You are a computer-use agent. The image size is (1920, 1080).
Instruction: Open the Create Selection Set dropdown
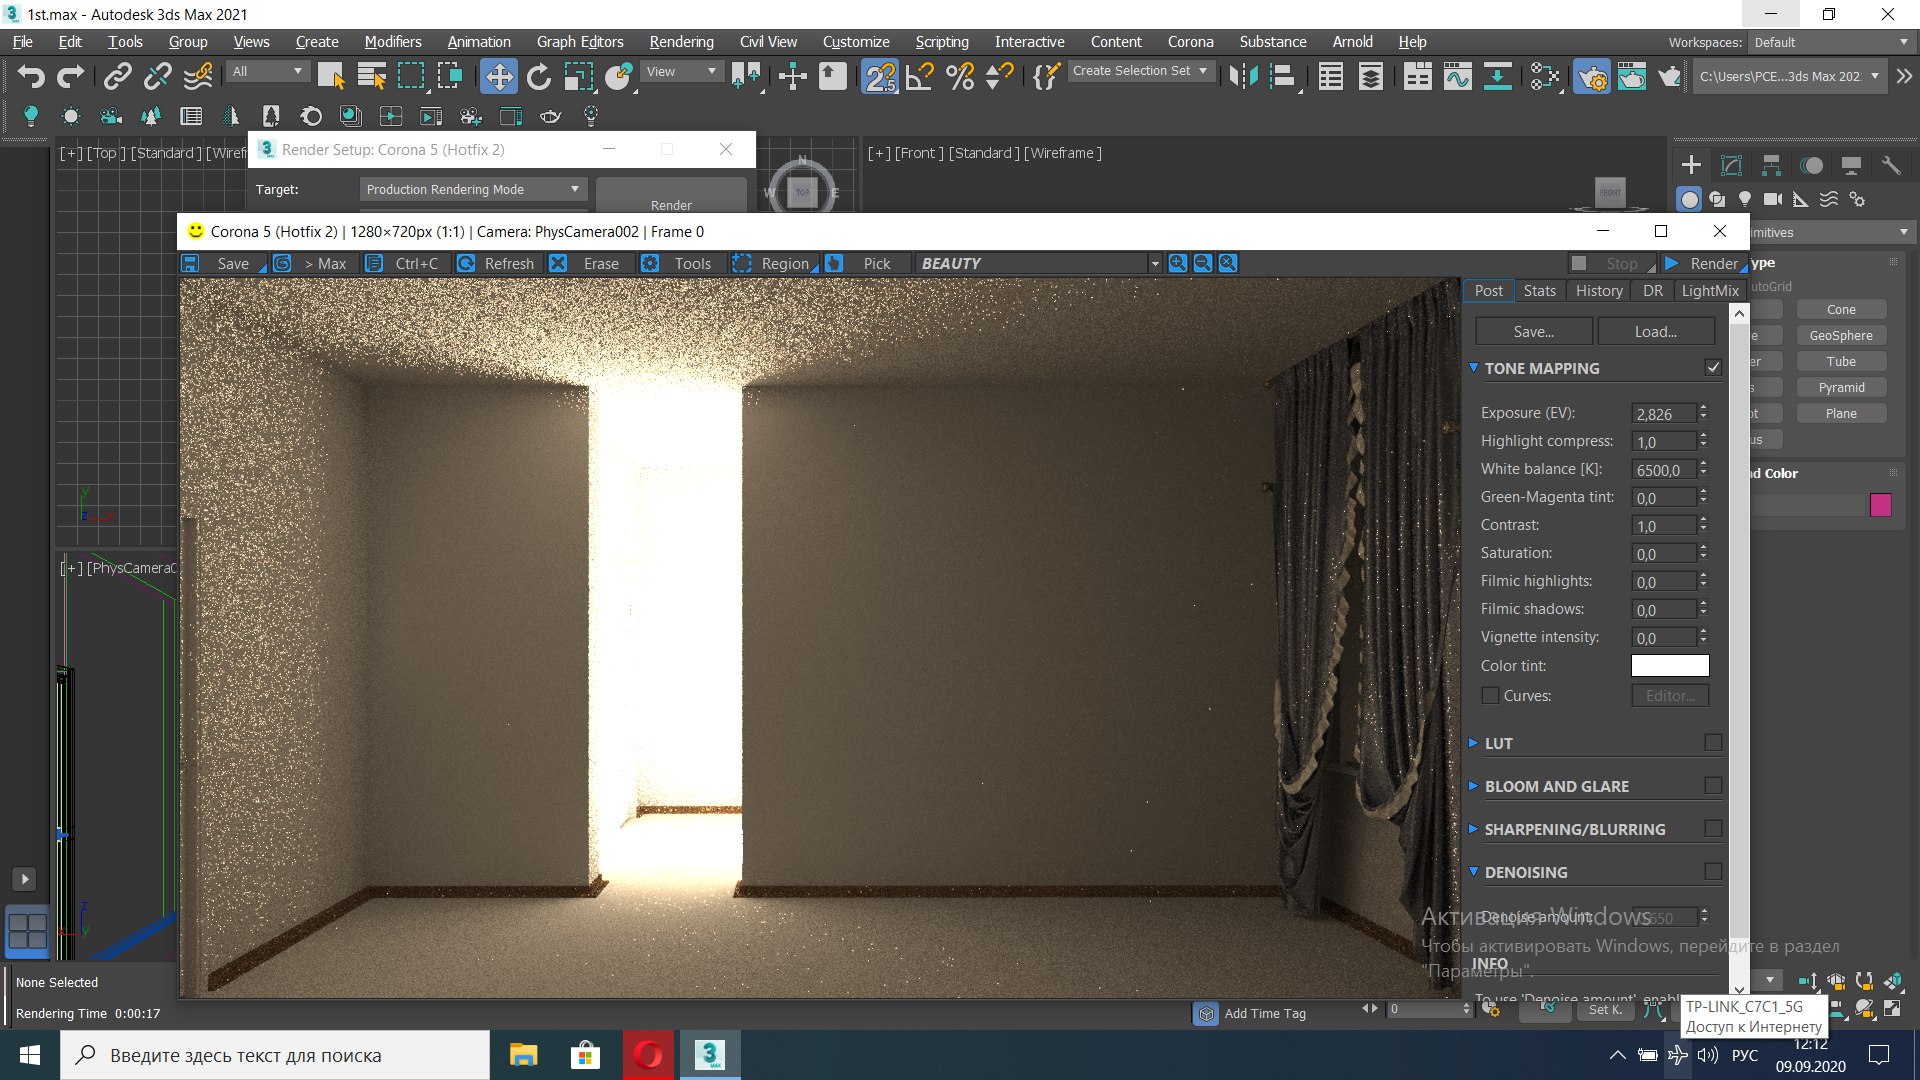(x=1140, y=71)
